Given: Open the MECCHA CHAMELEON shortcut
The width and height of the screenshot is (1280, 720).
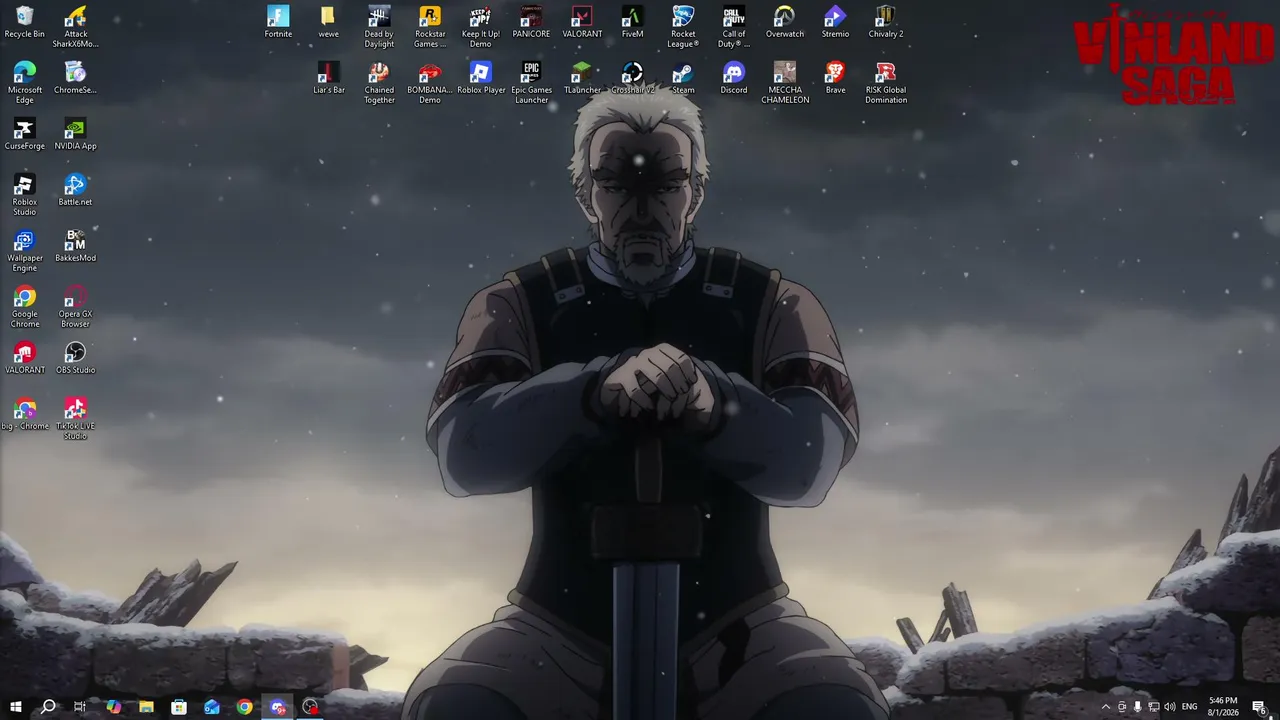Looking at the screenshot, I should (785, 83).
